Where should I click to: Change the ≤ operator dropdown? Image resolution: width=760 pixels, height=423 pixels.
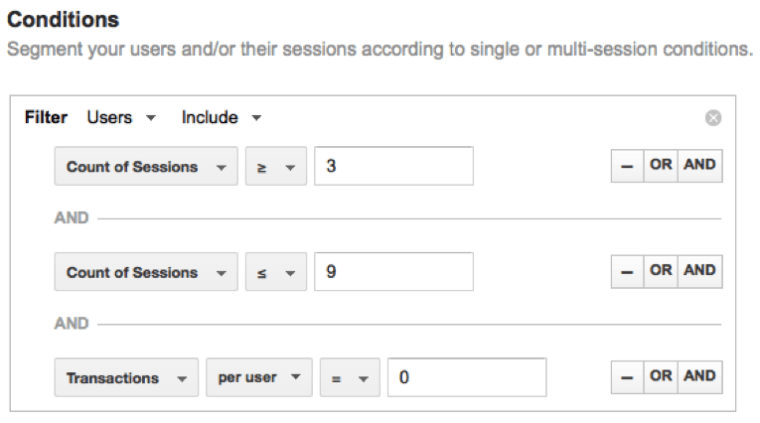276,272
